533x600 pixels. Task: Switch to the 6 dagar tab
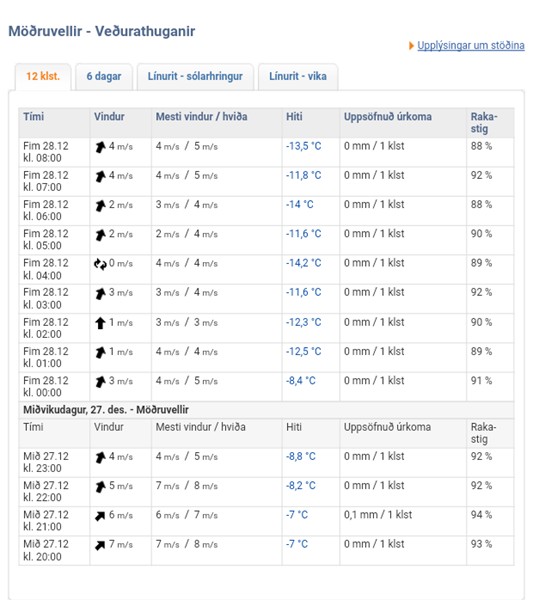104,77
